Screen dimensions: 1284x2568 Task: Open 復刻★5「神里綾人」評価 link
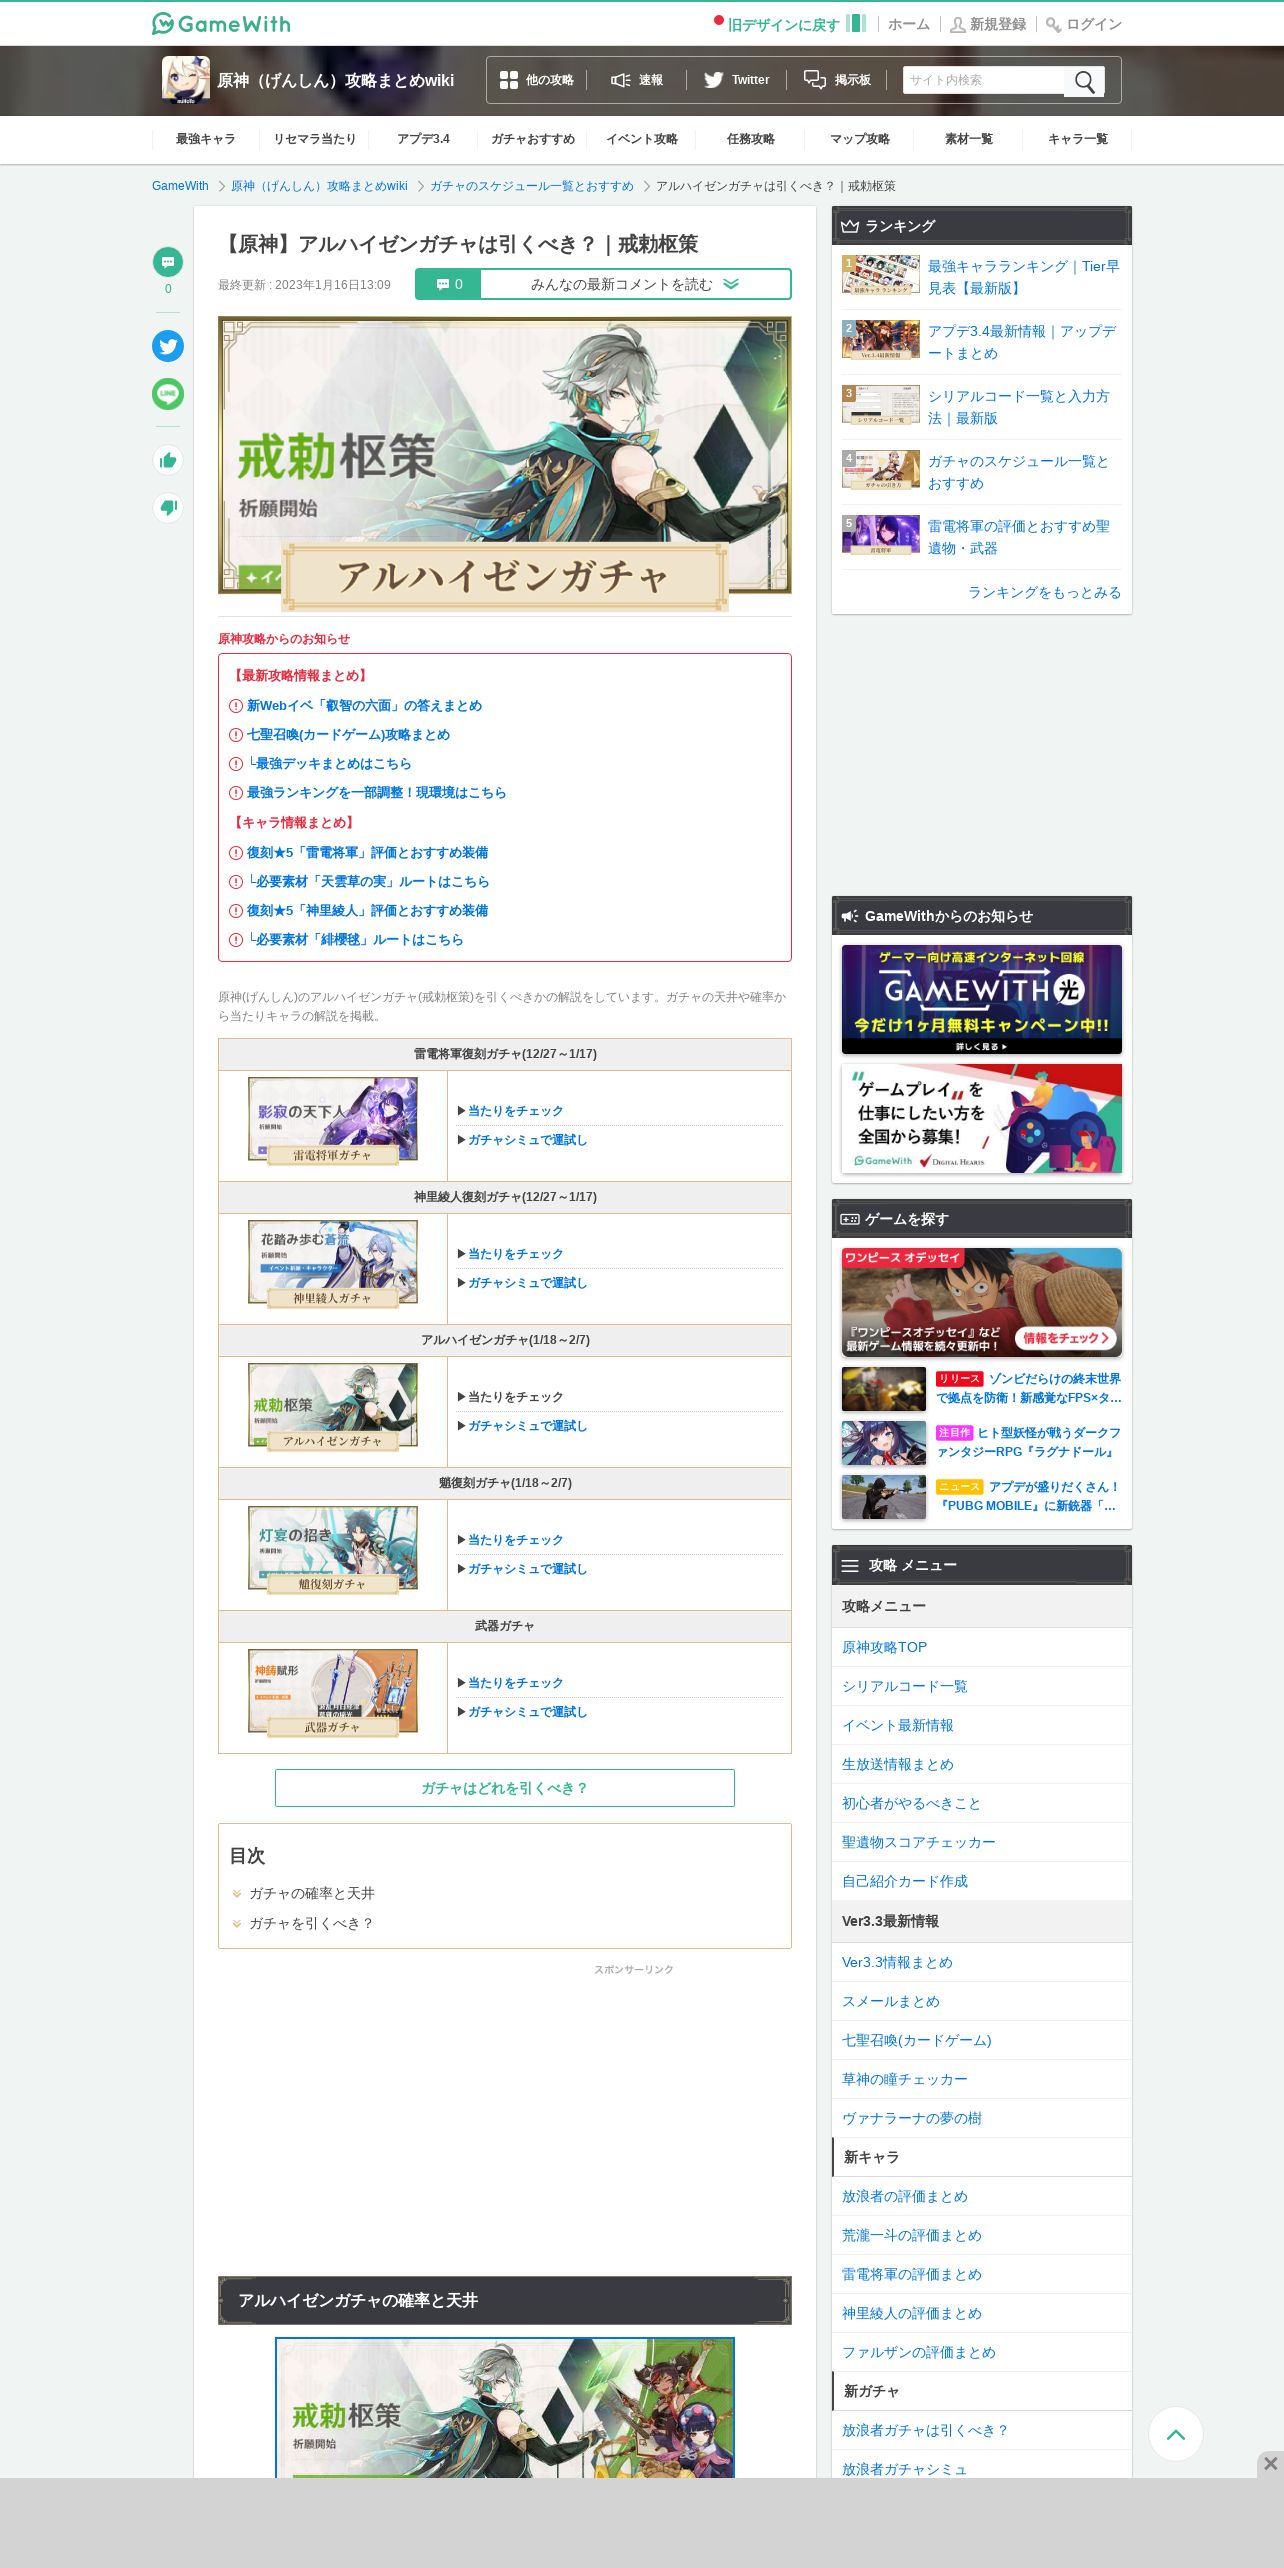click(x=367, y=911)
